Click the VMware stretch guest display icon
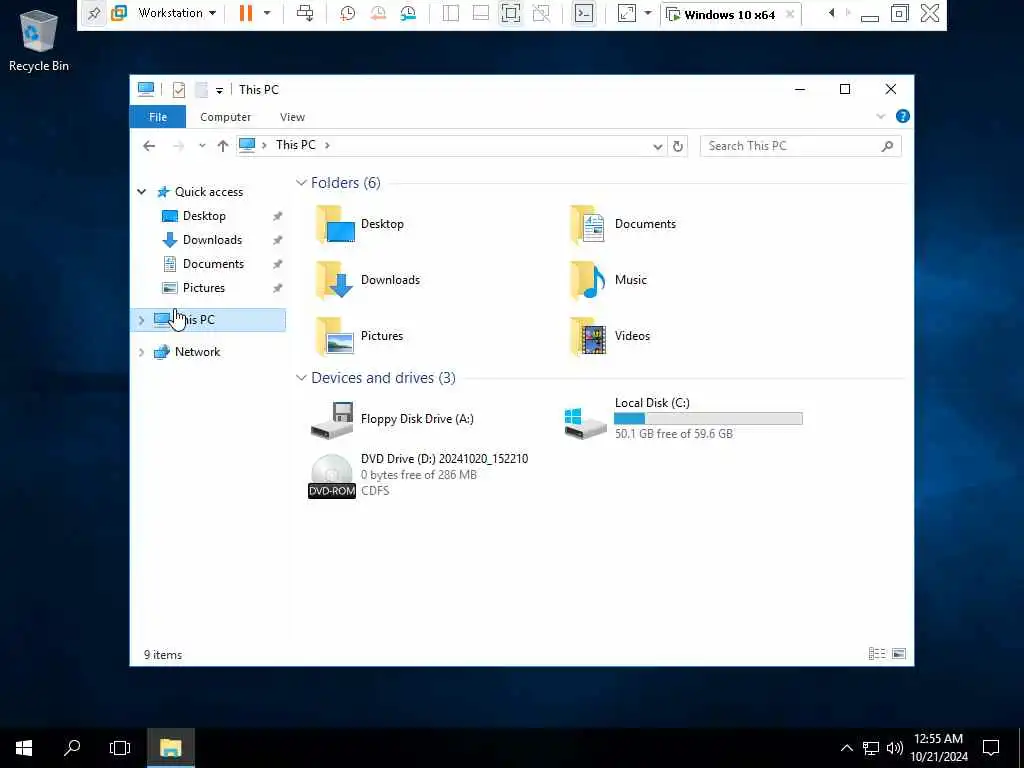The width and height of the screenshot is (1024, 768). pos(626,13)
